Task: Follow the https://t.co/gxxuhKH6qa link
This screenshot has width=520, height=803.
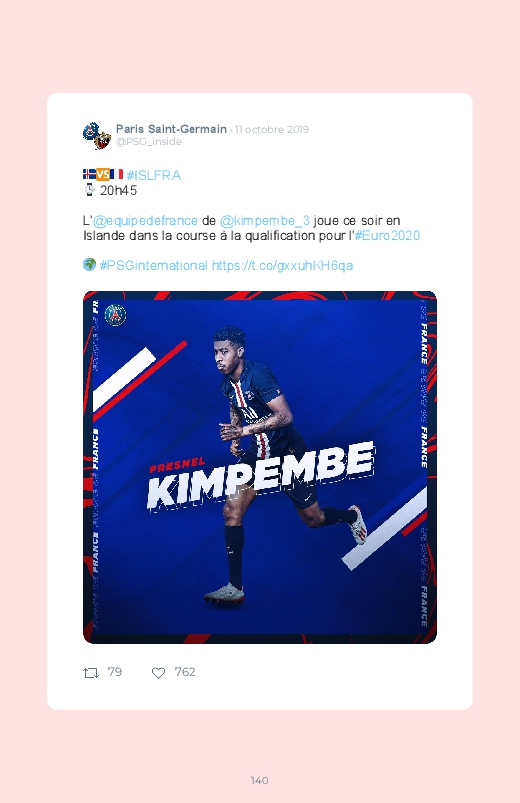Action: click(x=282, y=265)
